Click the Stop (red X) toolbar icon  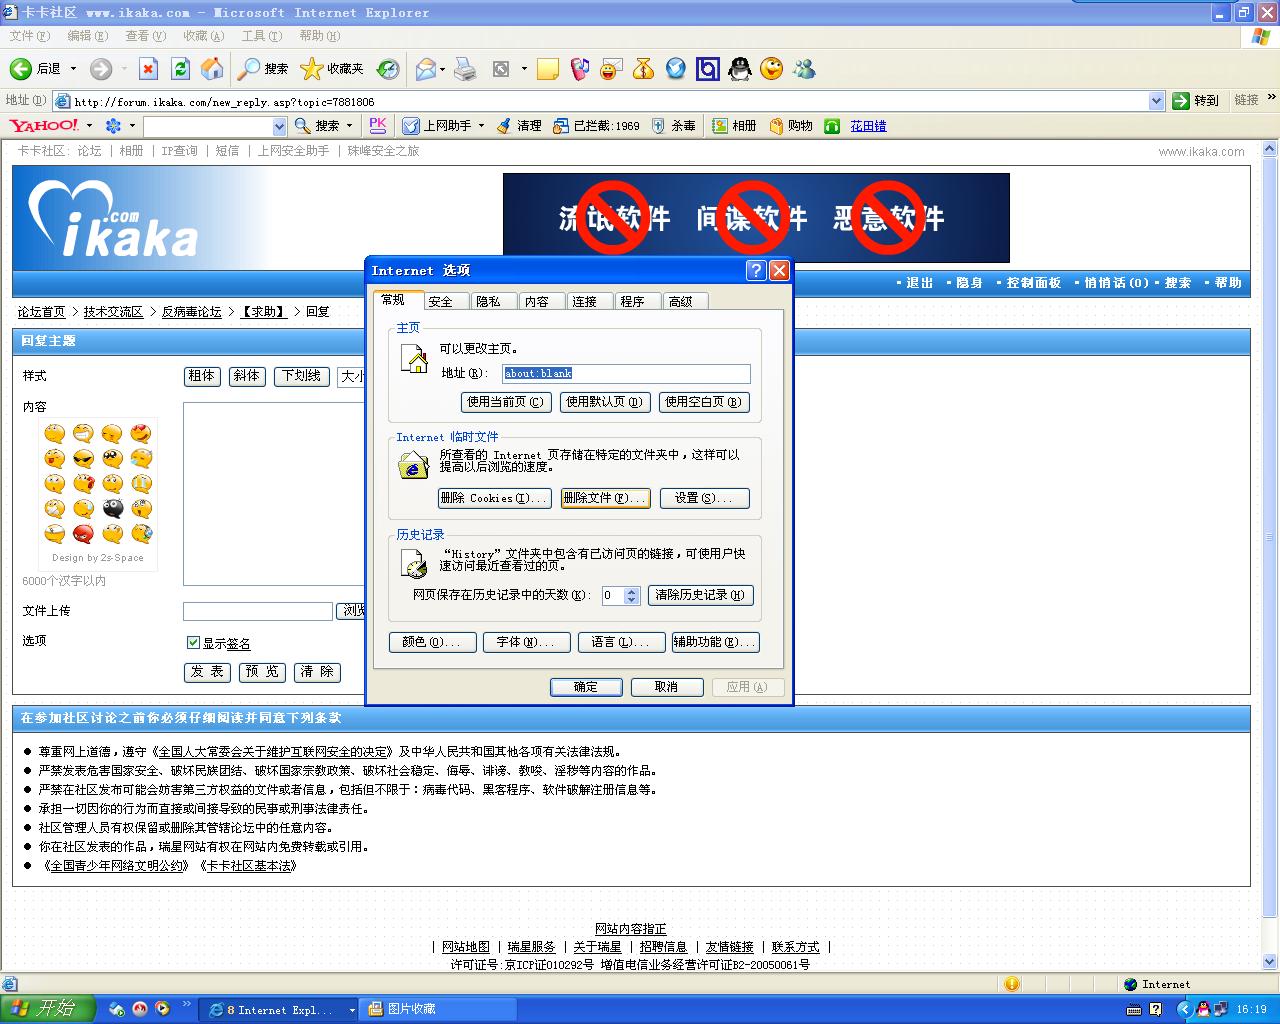[x=148, y=69]
